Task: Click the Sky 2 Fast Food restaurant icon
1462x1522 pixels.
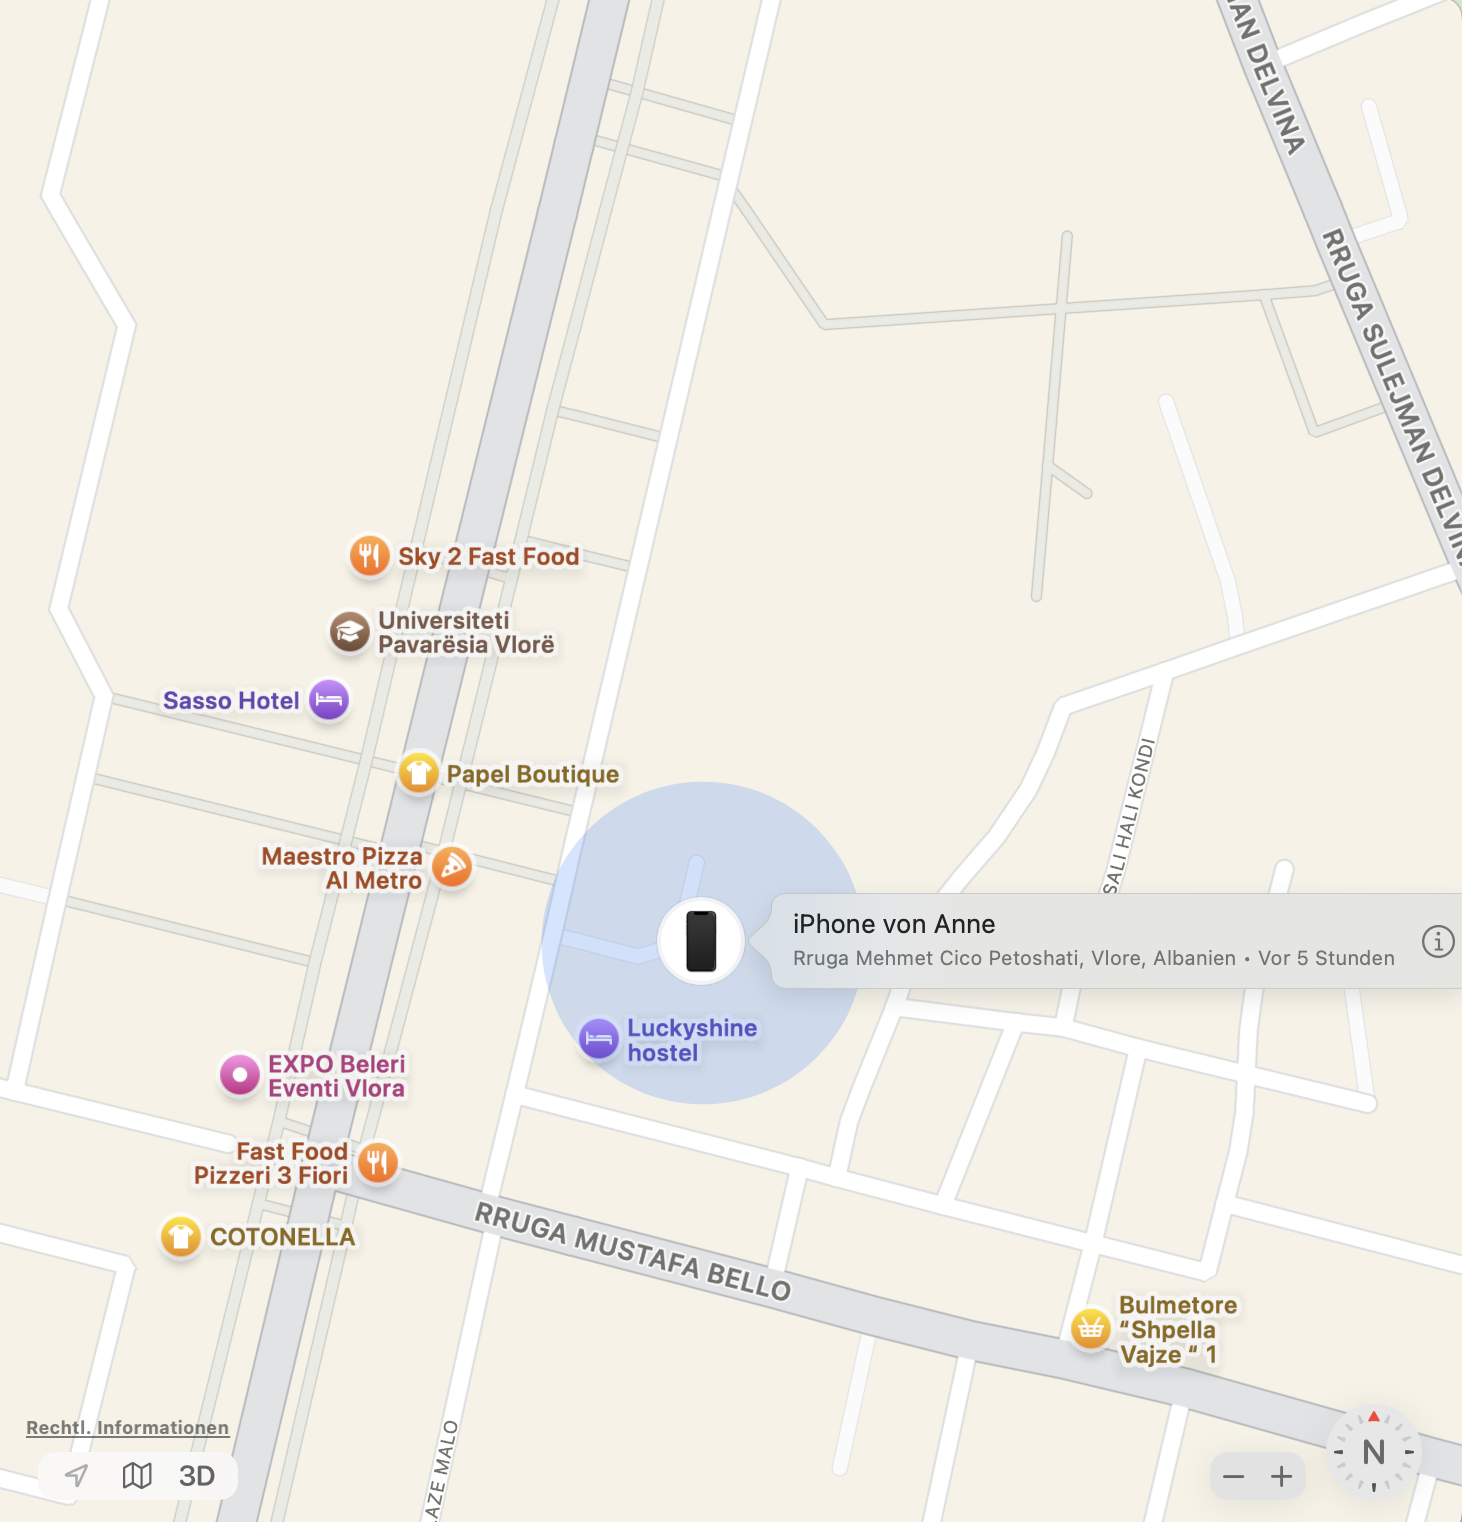Action: coord(369,555)
